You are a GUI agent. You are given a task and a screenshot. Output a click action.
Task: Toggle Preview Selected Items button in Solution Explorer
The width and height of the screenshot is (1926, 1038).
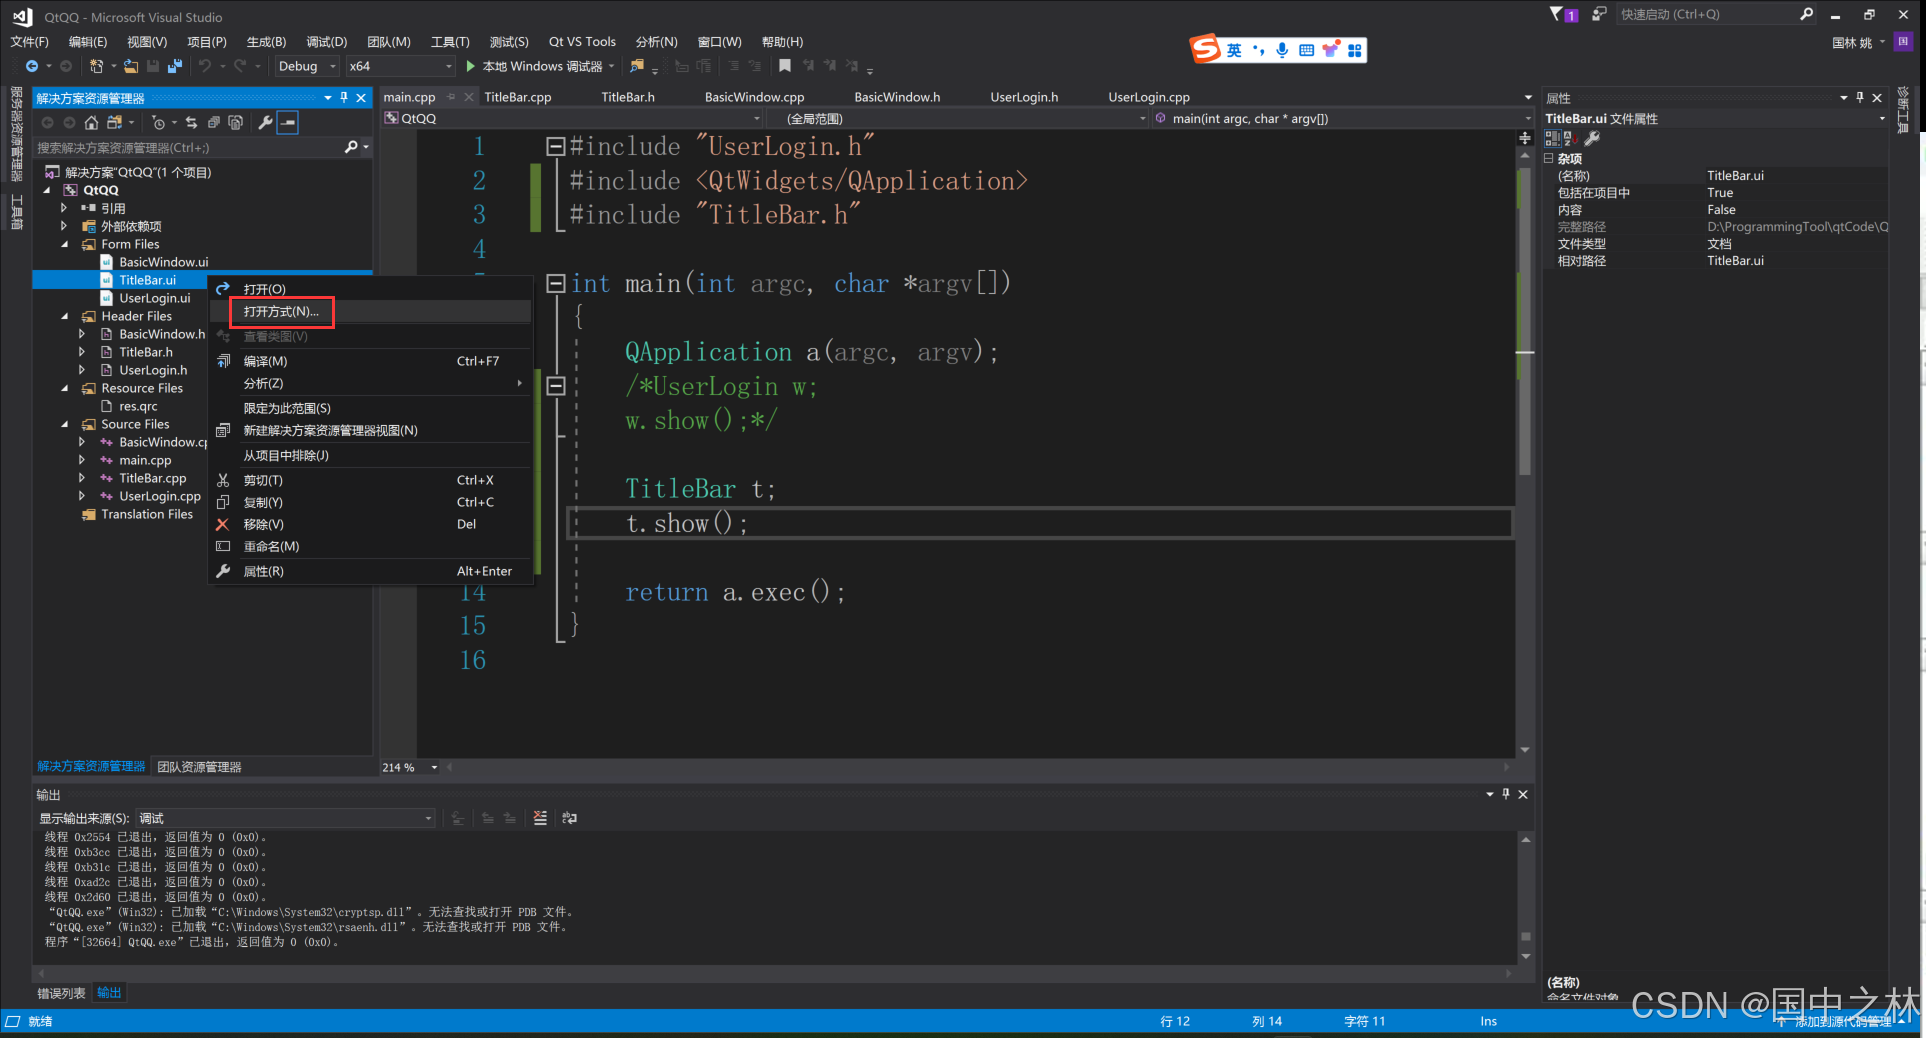tap(288, 122)
